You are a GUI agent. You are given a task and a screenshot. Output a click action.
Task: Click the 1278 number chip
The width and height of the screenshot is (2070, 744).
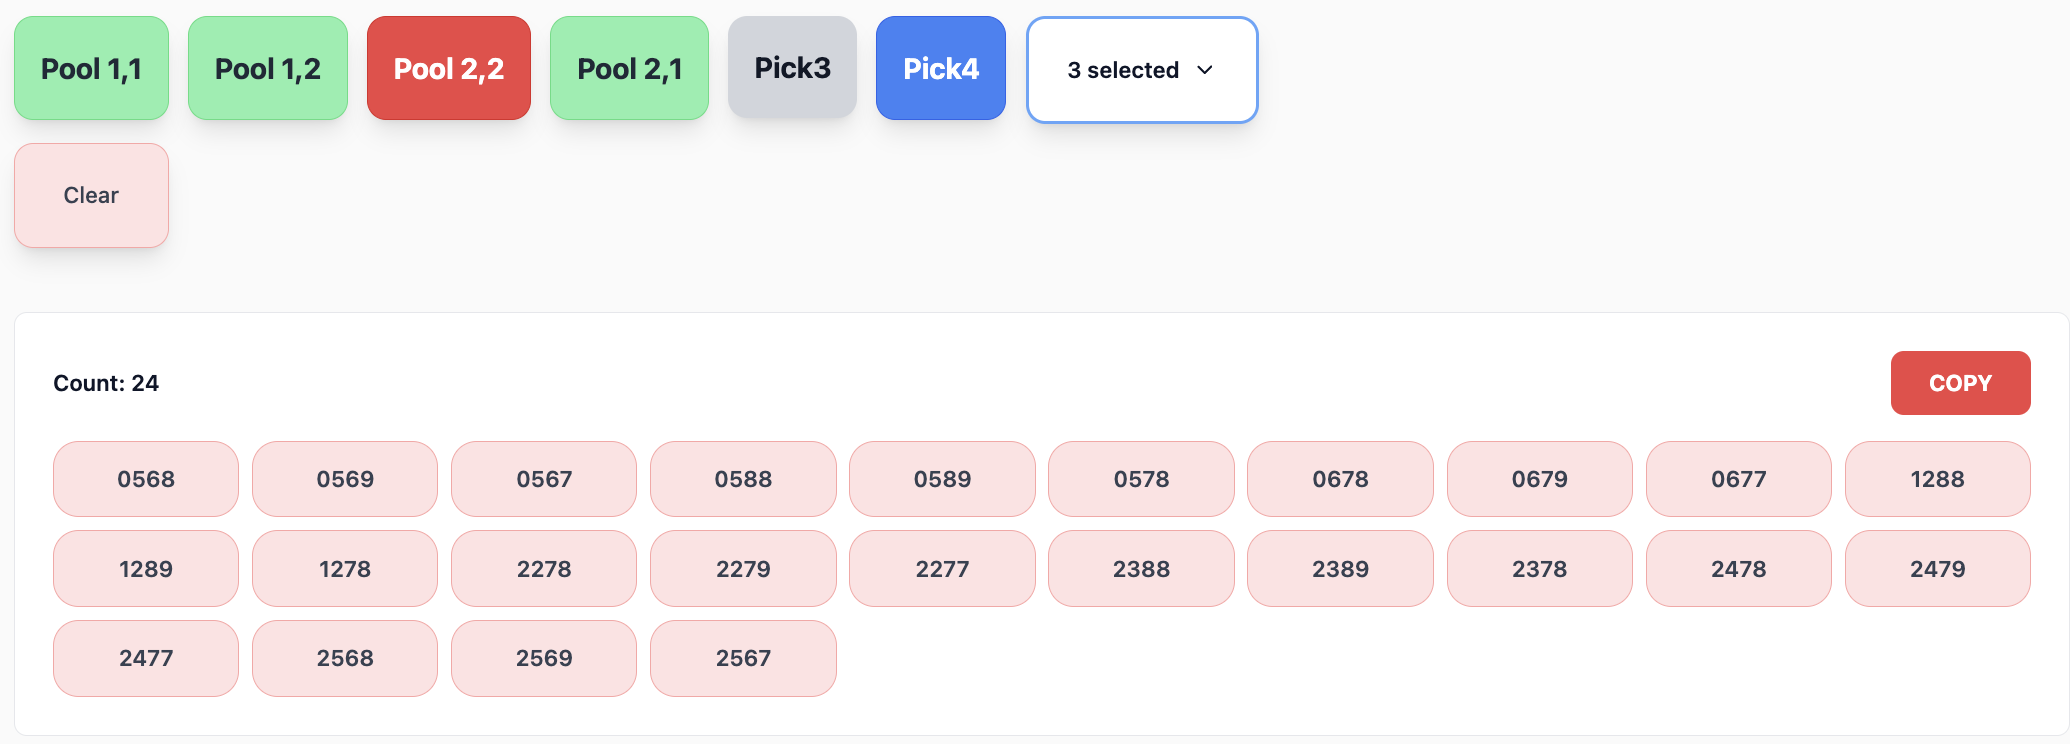(345, 569)
